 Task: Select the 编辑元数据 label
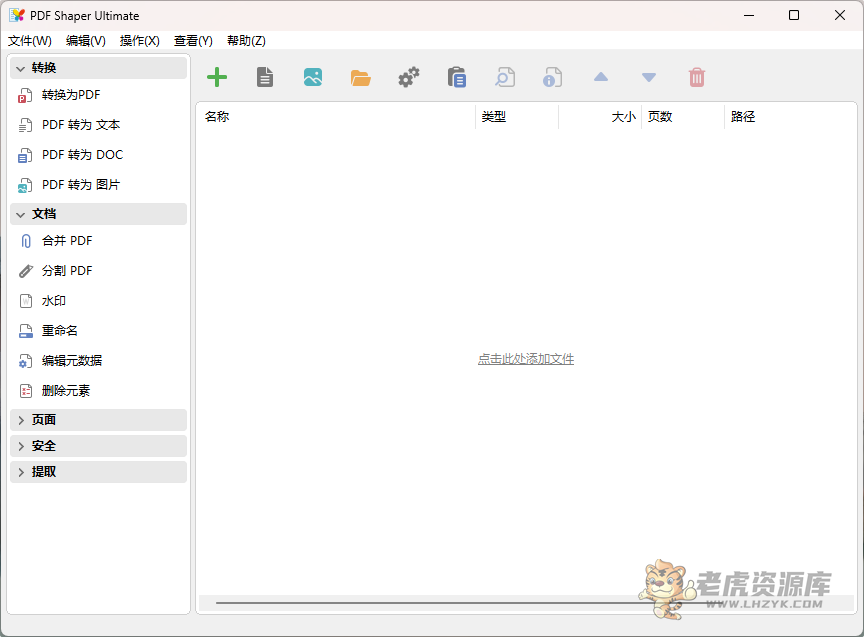click(x=72, y=360)
